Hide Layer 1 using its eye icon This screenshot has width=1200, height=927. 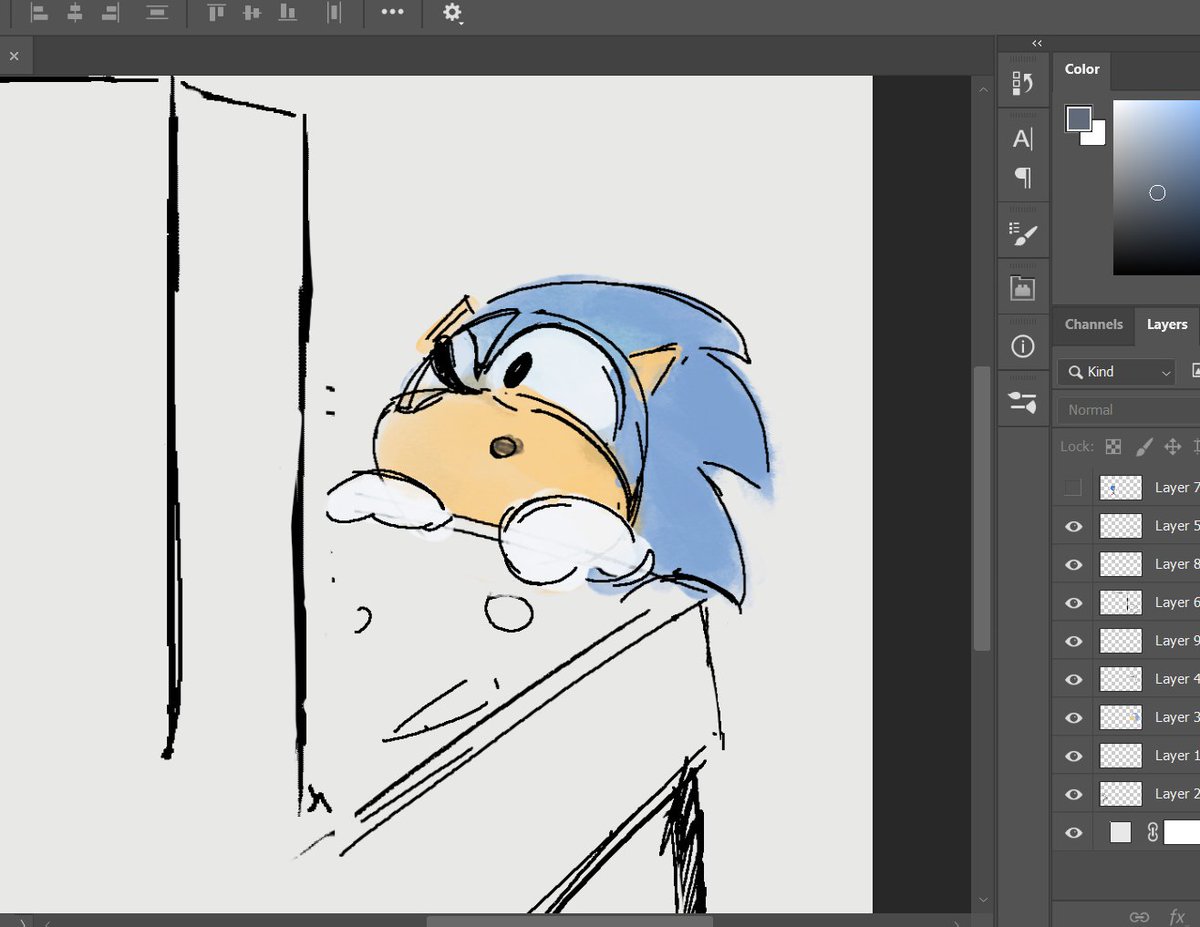1073,756
